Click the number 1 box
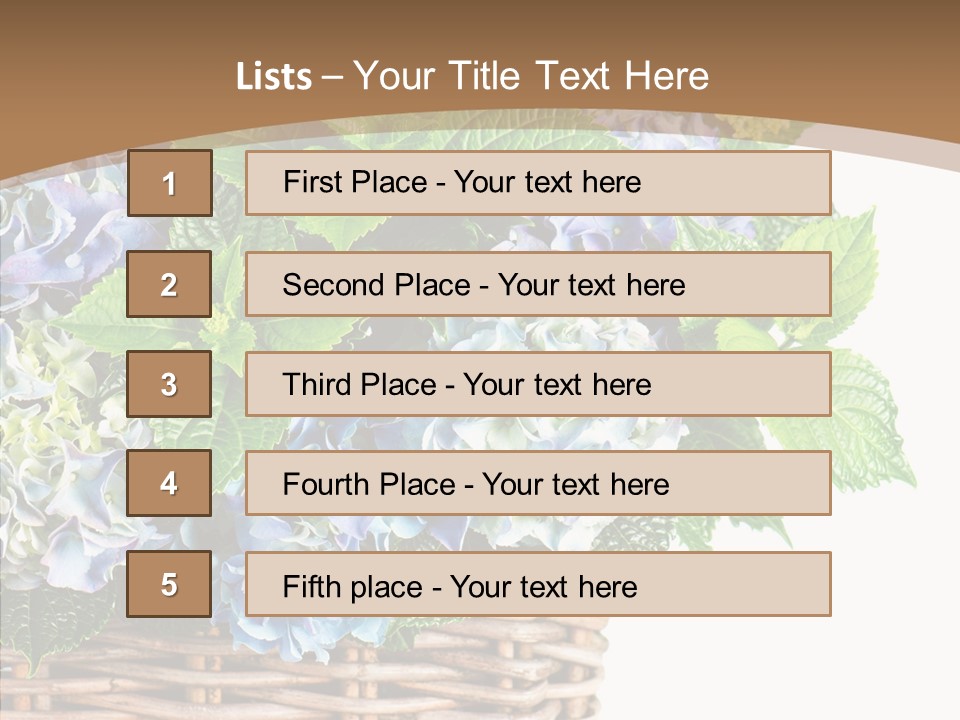The height and width of the screenshot is (720, 960). click(x=170, y=183)
